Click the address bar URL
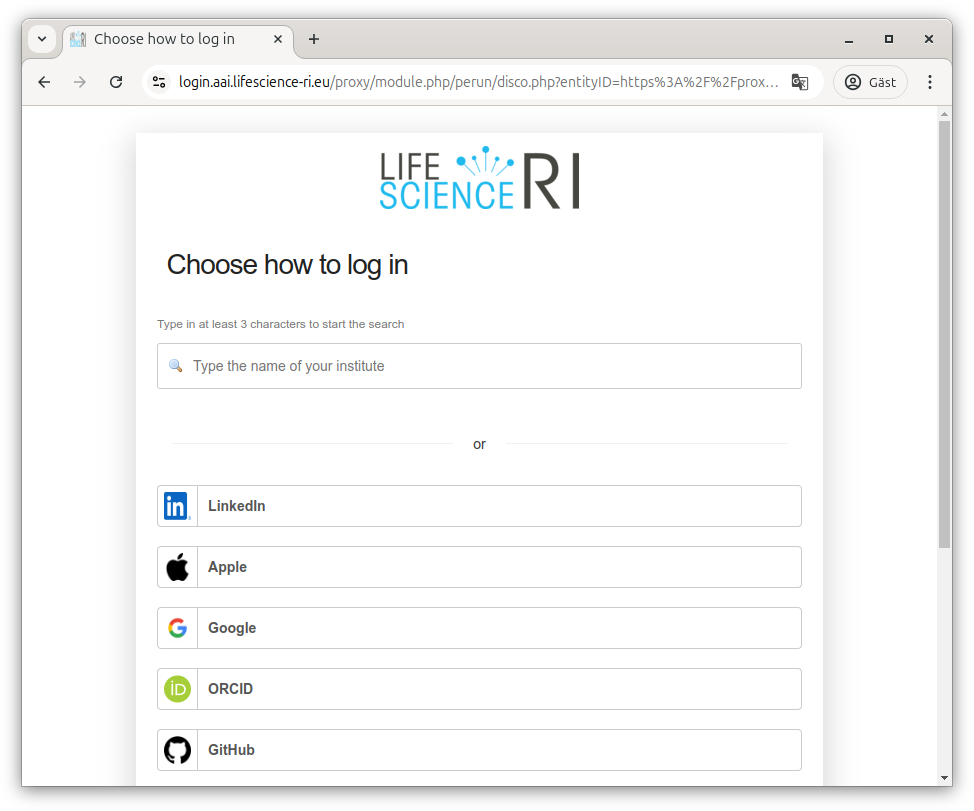974x811 pixels. tap(478, 82)
